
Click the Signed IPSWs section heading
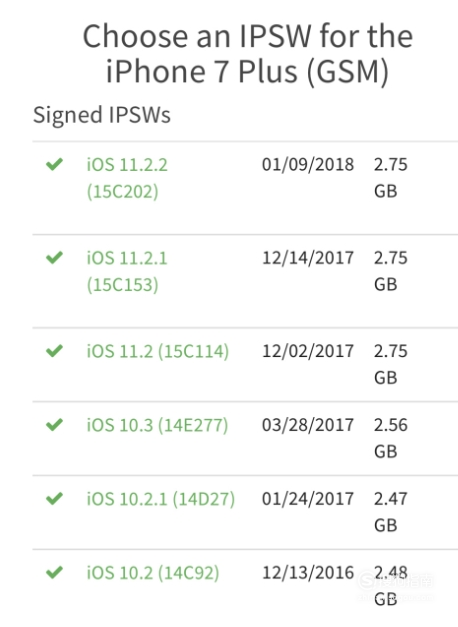point(102,115)
